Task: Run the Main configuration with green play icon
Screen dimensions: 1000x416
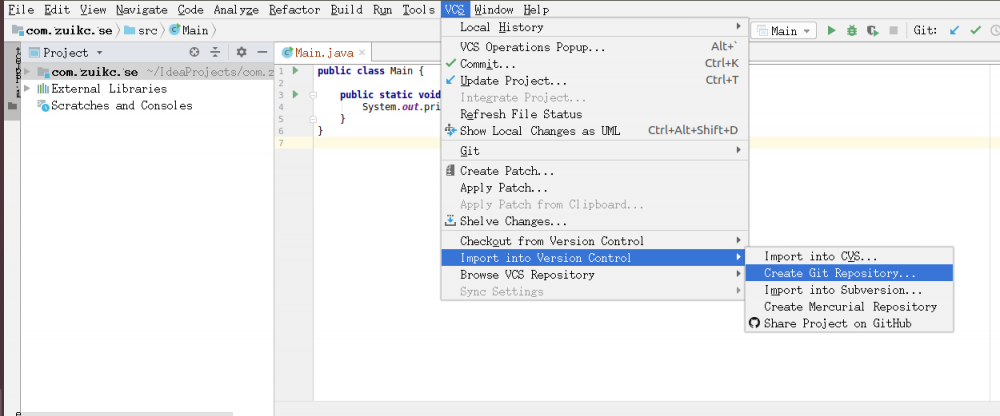Action: click(x=831, y=31)
